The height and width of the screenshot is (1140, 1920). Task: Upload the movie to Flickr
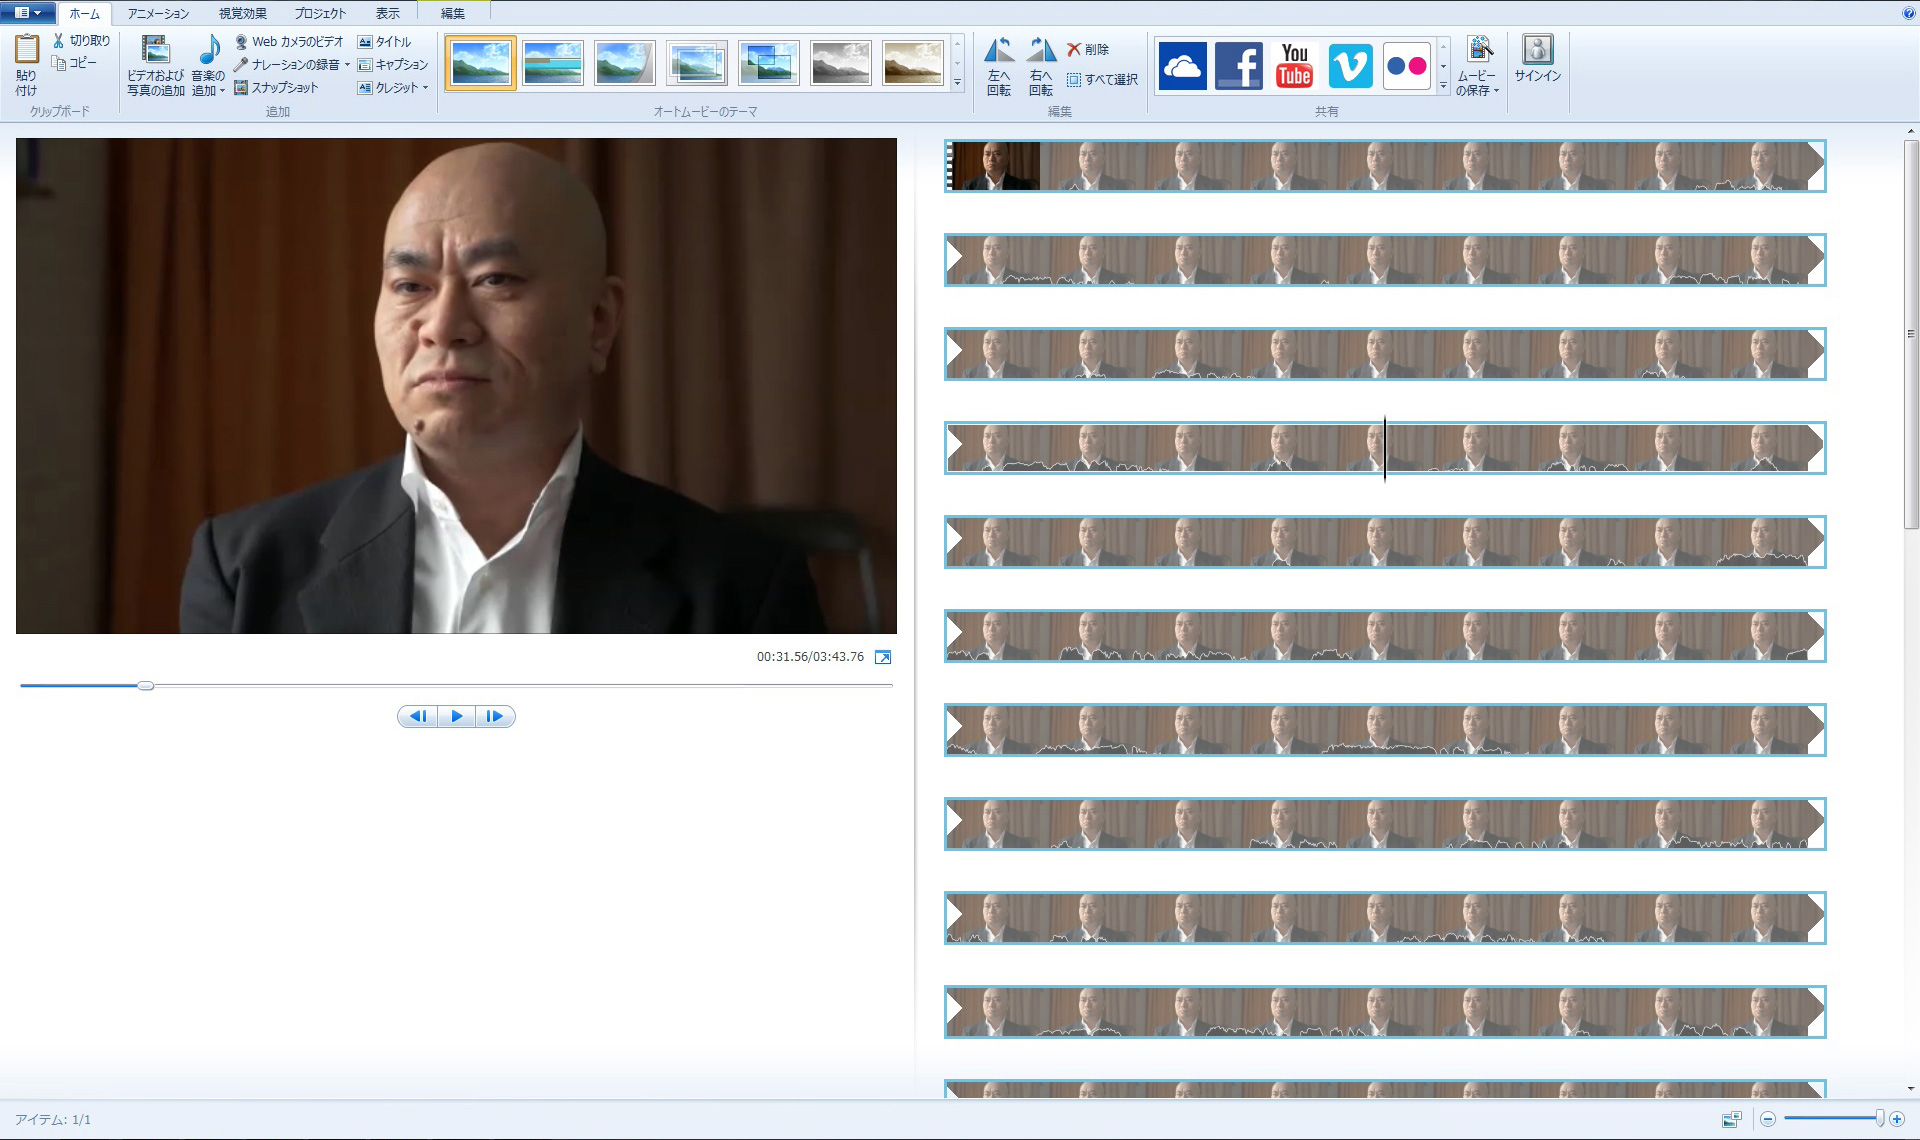coord(1405,66)
